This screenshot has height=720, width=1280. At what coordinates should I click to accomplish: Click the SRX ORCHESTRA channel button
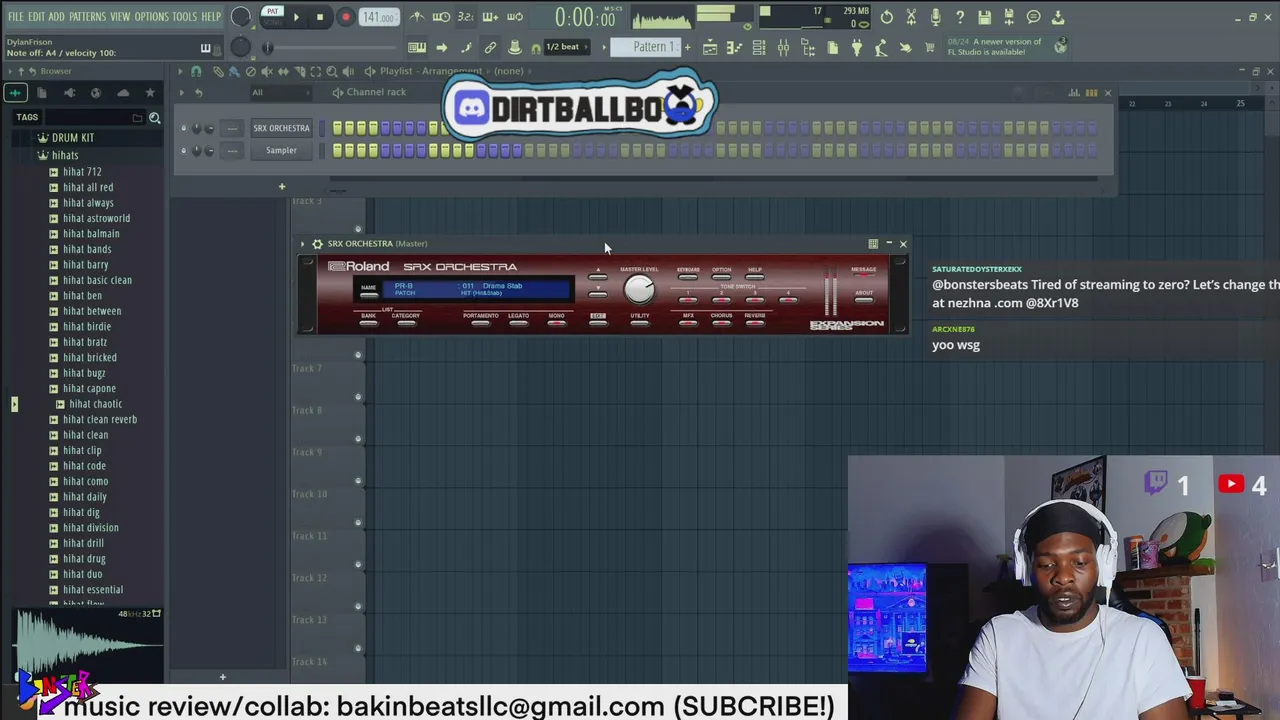click(281, 128)
